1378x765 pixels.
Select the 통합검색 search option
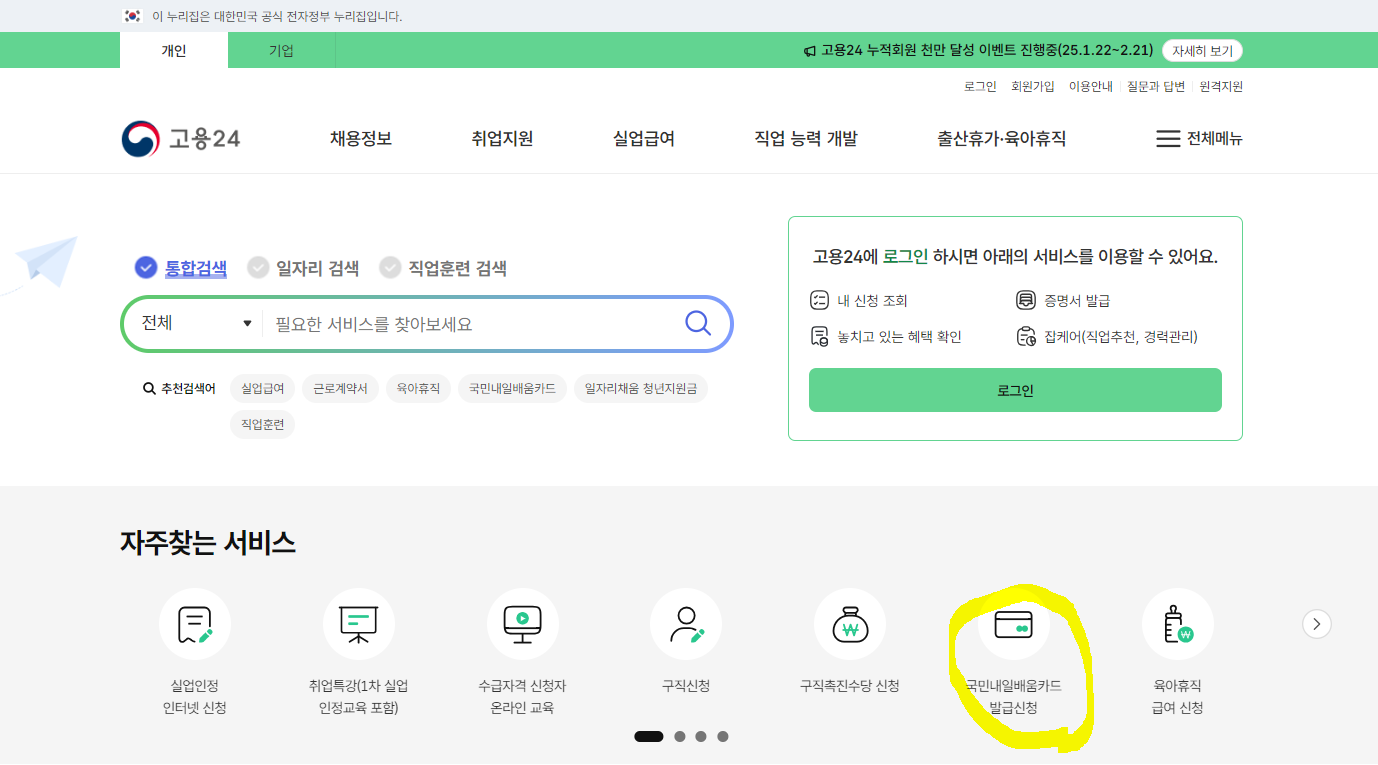(x=181, y=267)
